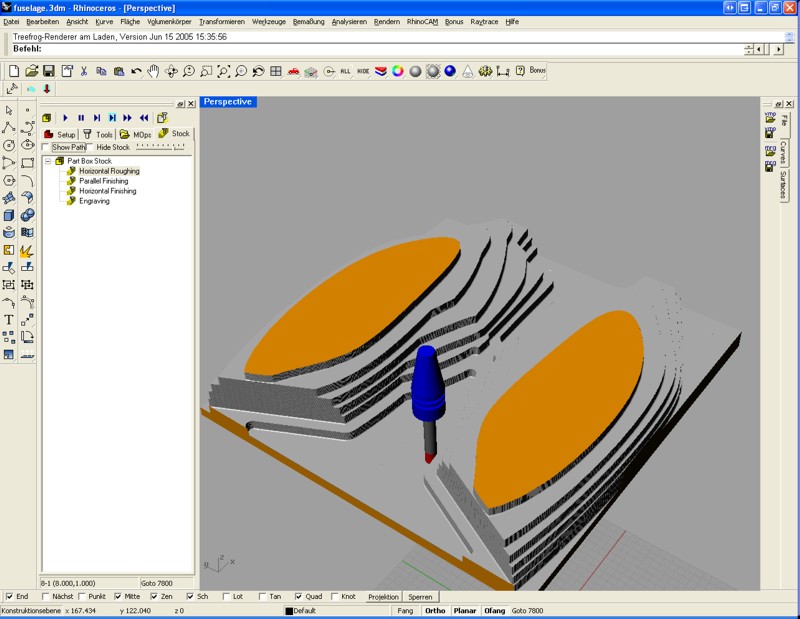This screenshot has width=800, height=619.
Task: Adjust the simulation speed slider
Action: click(x=161, y=147)
